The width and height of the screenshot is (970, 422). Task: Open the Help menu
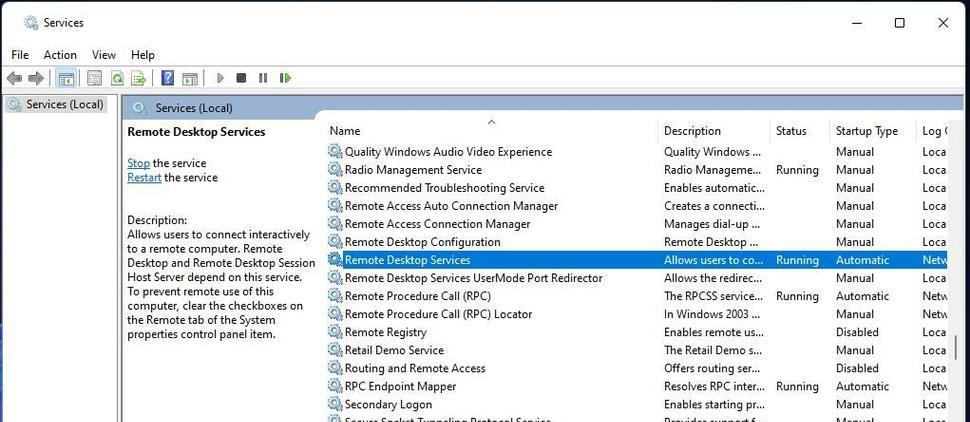pyautogui.click(x=143, y=55)
